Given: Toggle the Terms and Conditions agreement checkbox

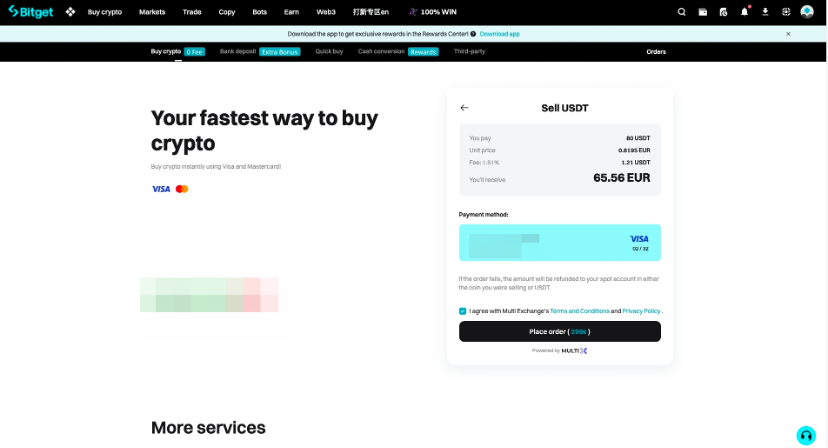Looking at the screenshot, I should [x=463, y=311].
